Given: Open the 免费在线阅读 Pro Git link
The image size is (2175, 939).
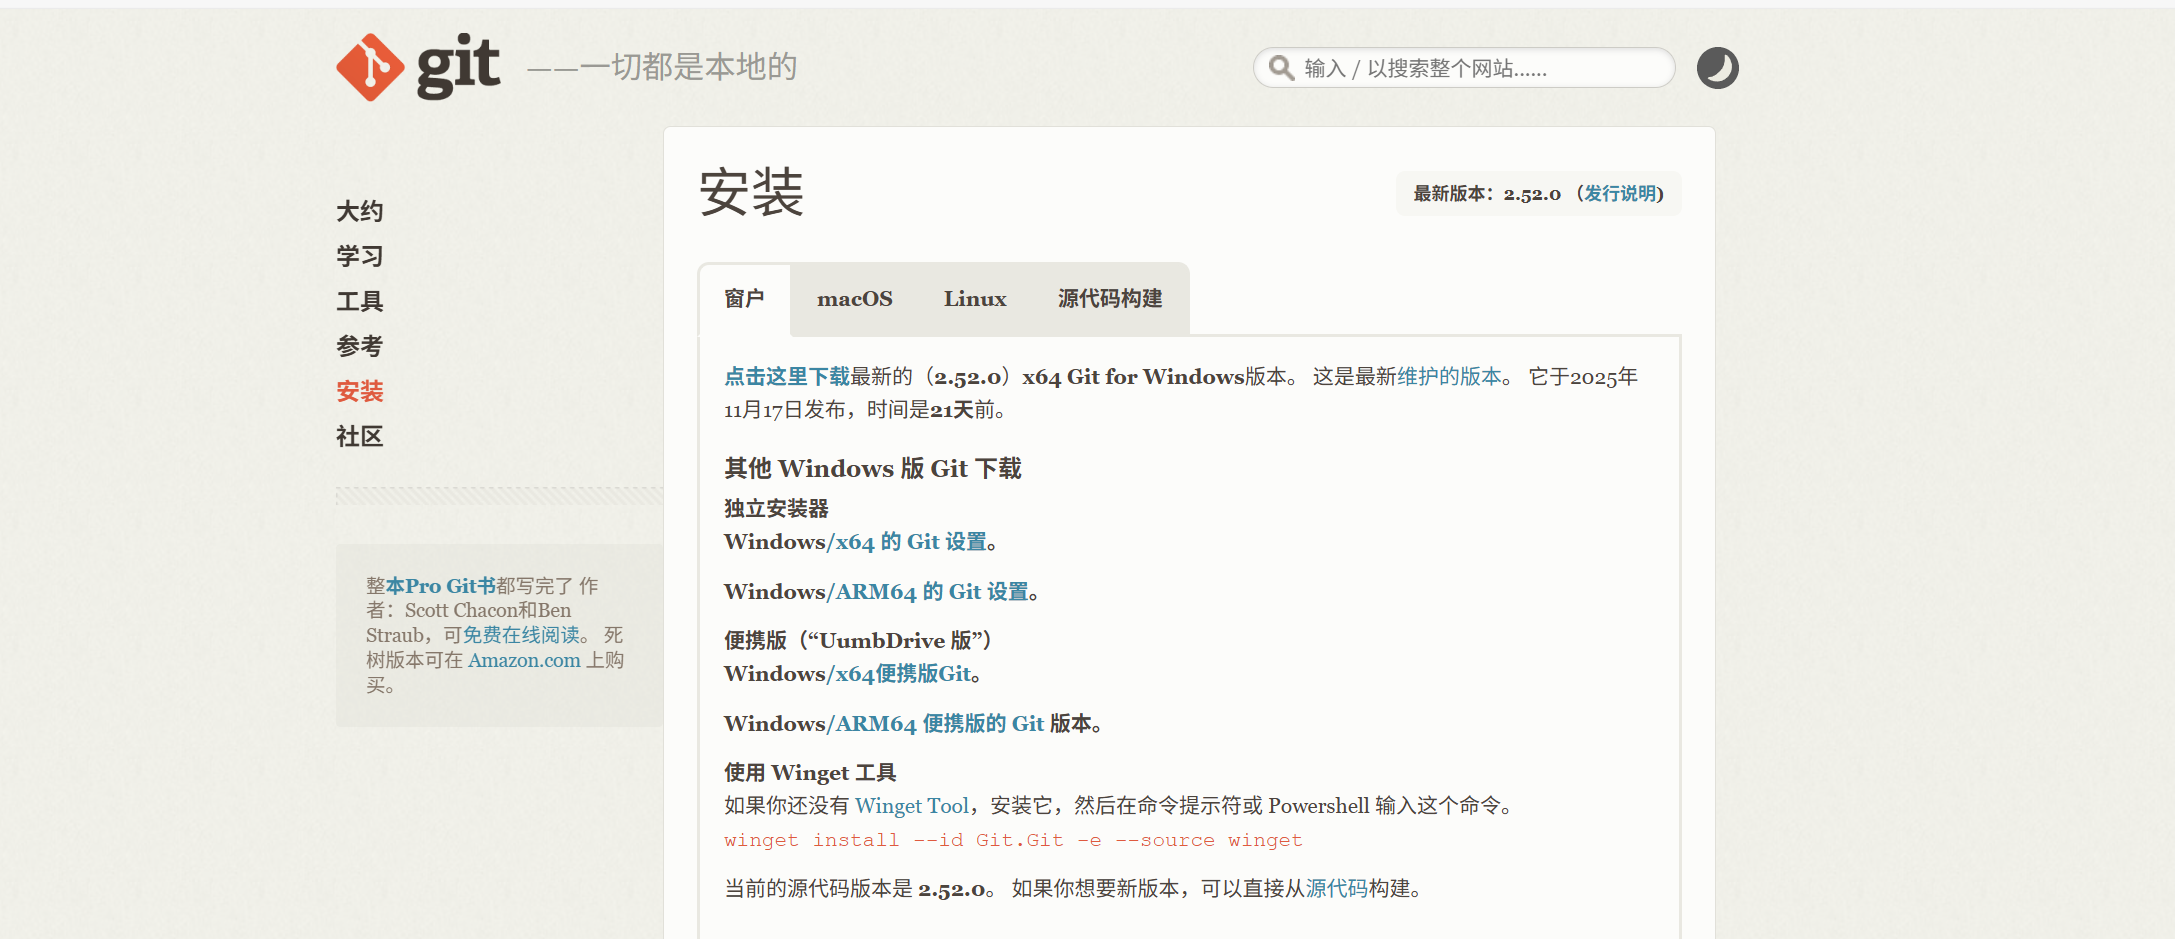Looking at the screenshot, I should pos(521,635).
